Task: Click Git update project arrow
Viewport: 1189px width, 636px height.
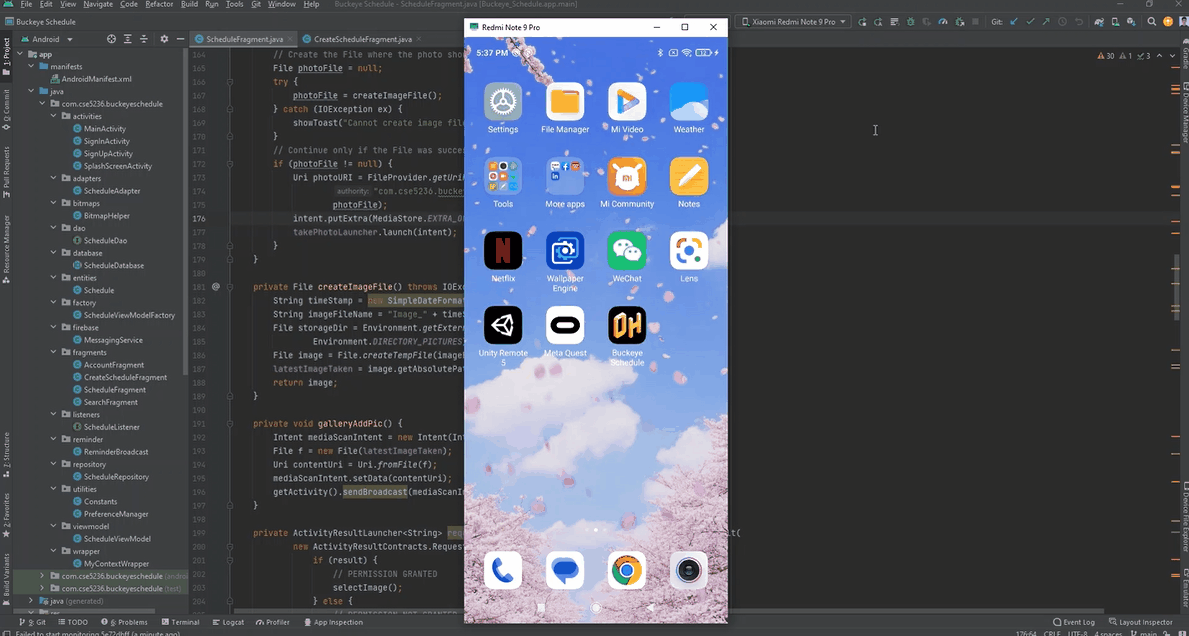Action: click(1014, 21)
